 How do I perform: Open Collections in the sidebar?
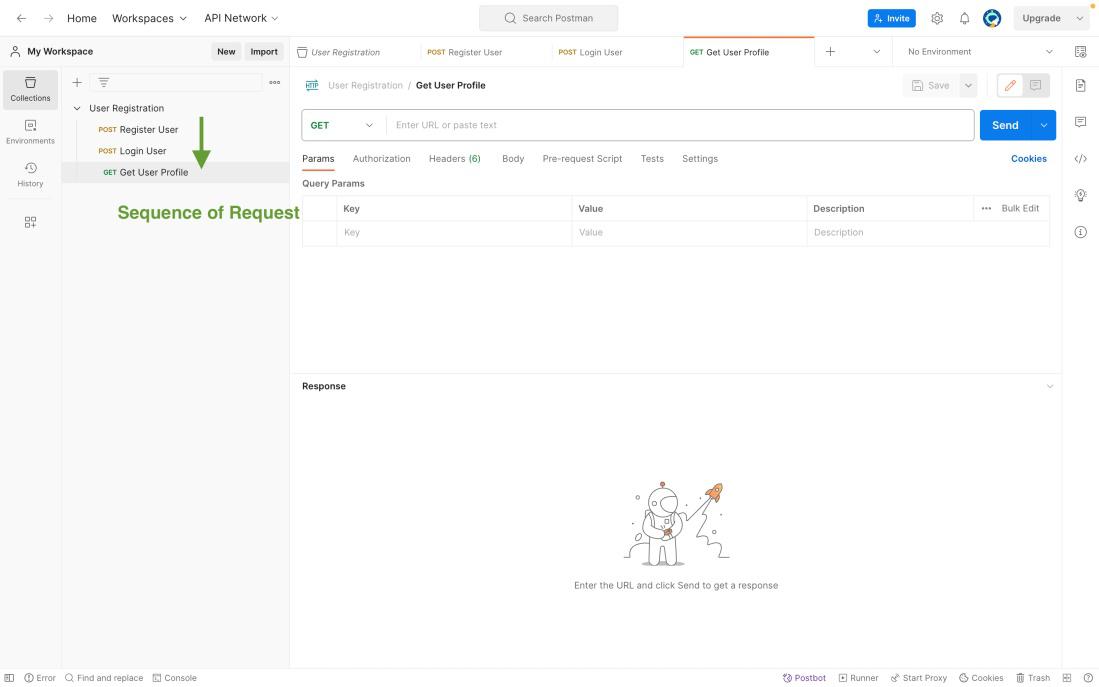30,90
